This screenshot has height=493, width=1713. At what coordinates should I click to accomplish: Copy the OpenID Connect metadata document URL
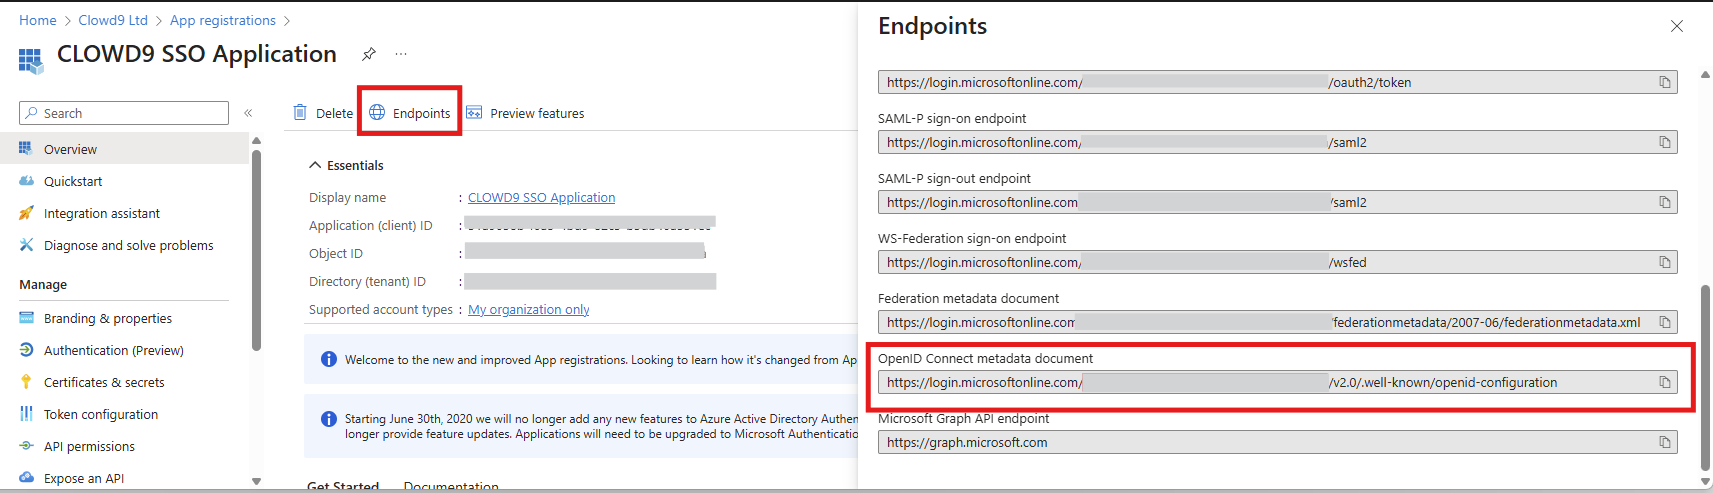[x=1665, y=382]
